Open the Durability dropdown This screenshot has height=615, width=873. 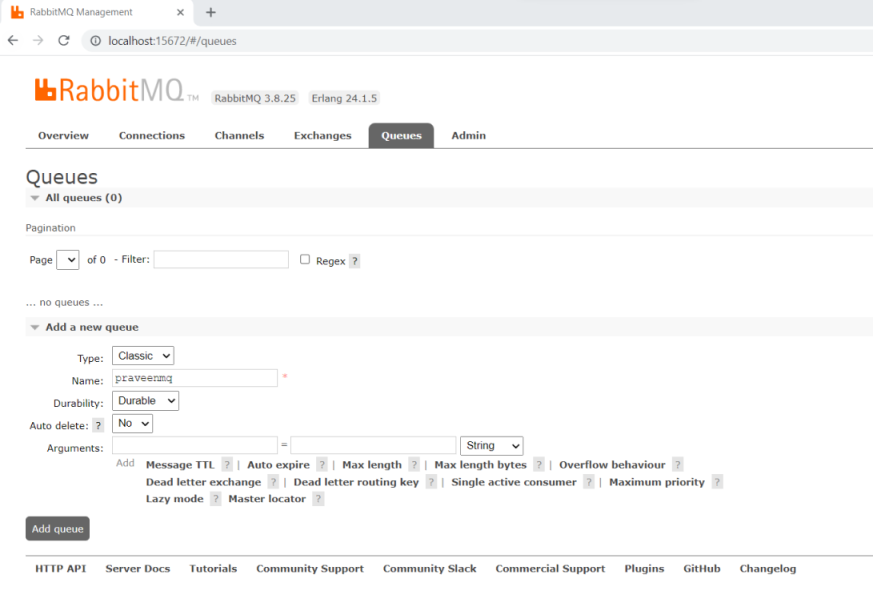pyautogui.click(x=145, y=401)
